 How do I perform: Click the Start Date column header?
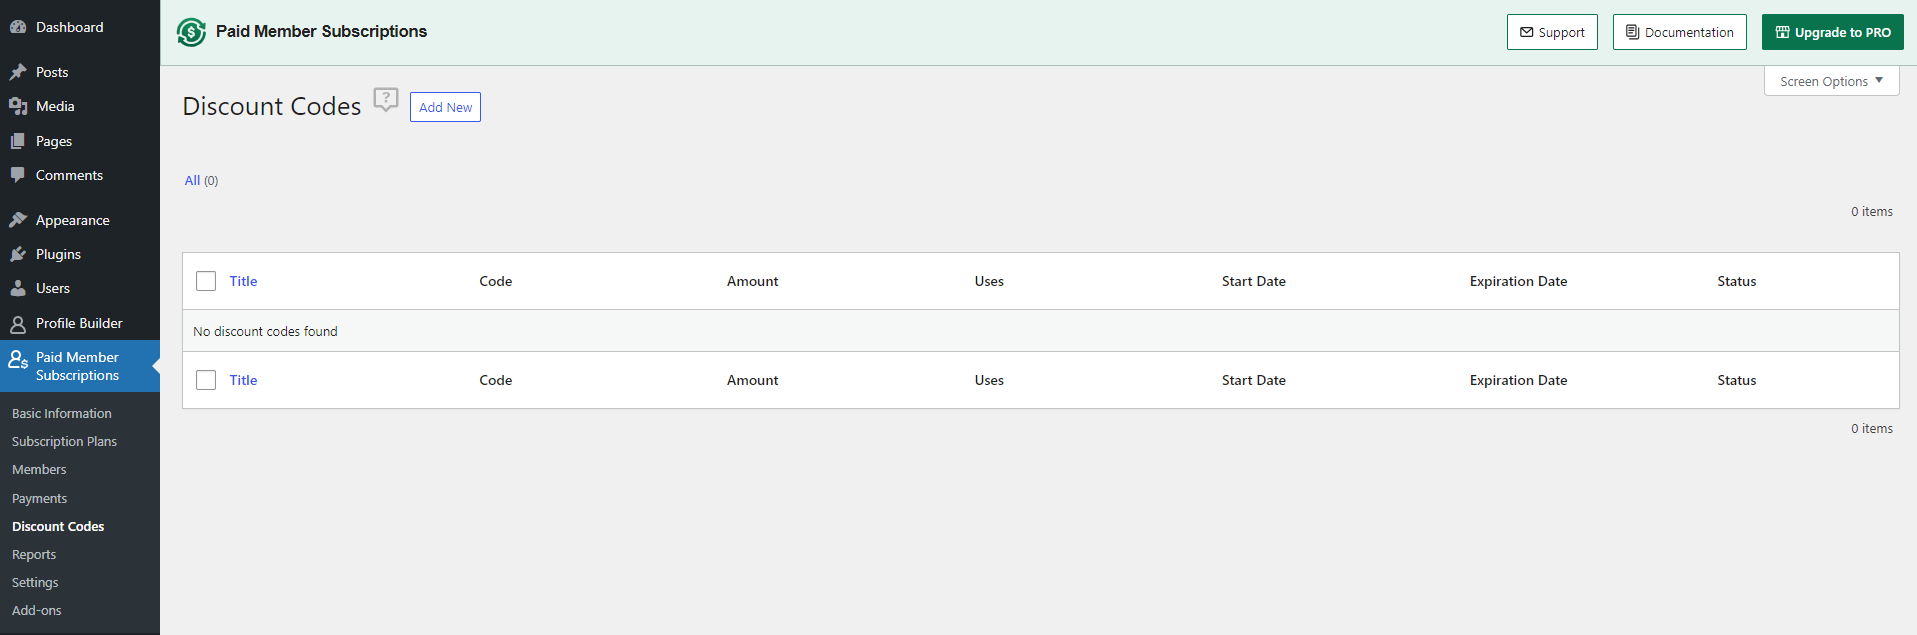tap(1254, 281)
